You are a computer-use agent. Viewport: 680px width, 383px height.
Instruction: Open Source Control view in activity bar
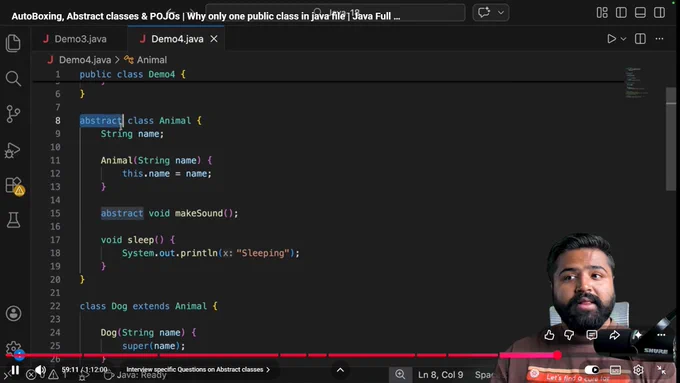coord(13,114)
